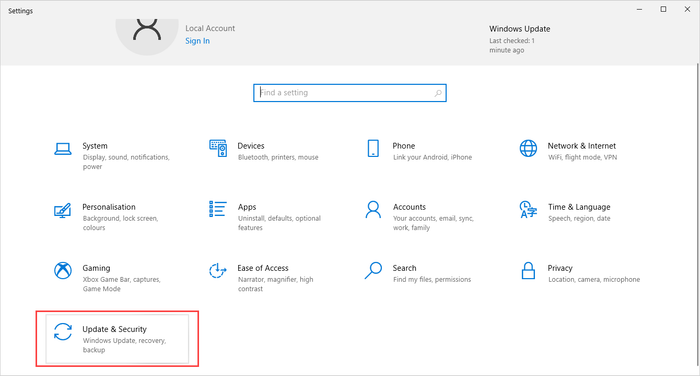Open the Privacy padlock icon
Viewport: 700px width, 376px height.
tap(528, 271)
